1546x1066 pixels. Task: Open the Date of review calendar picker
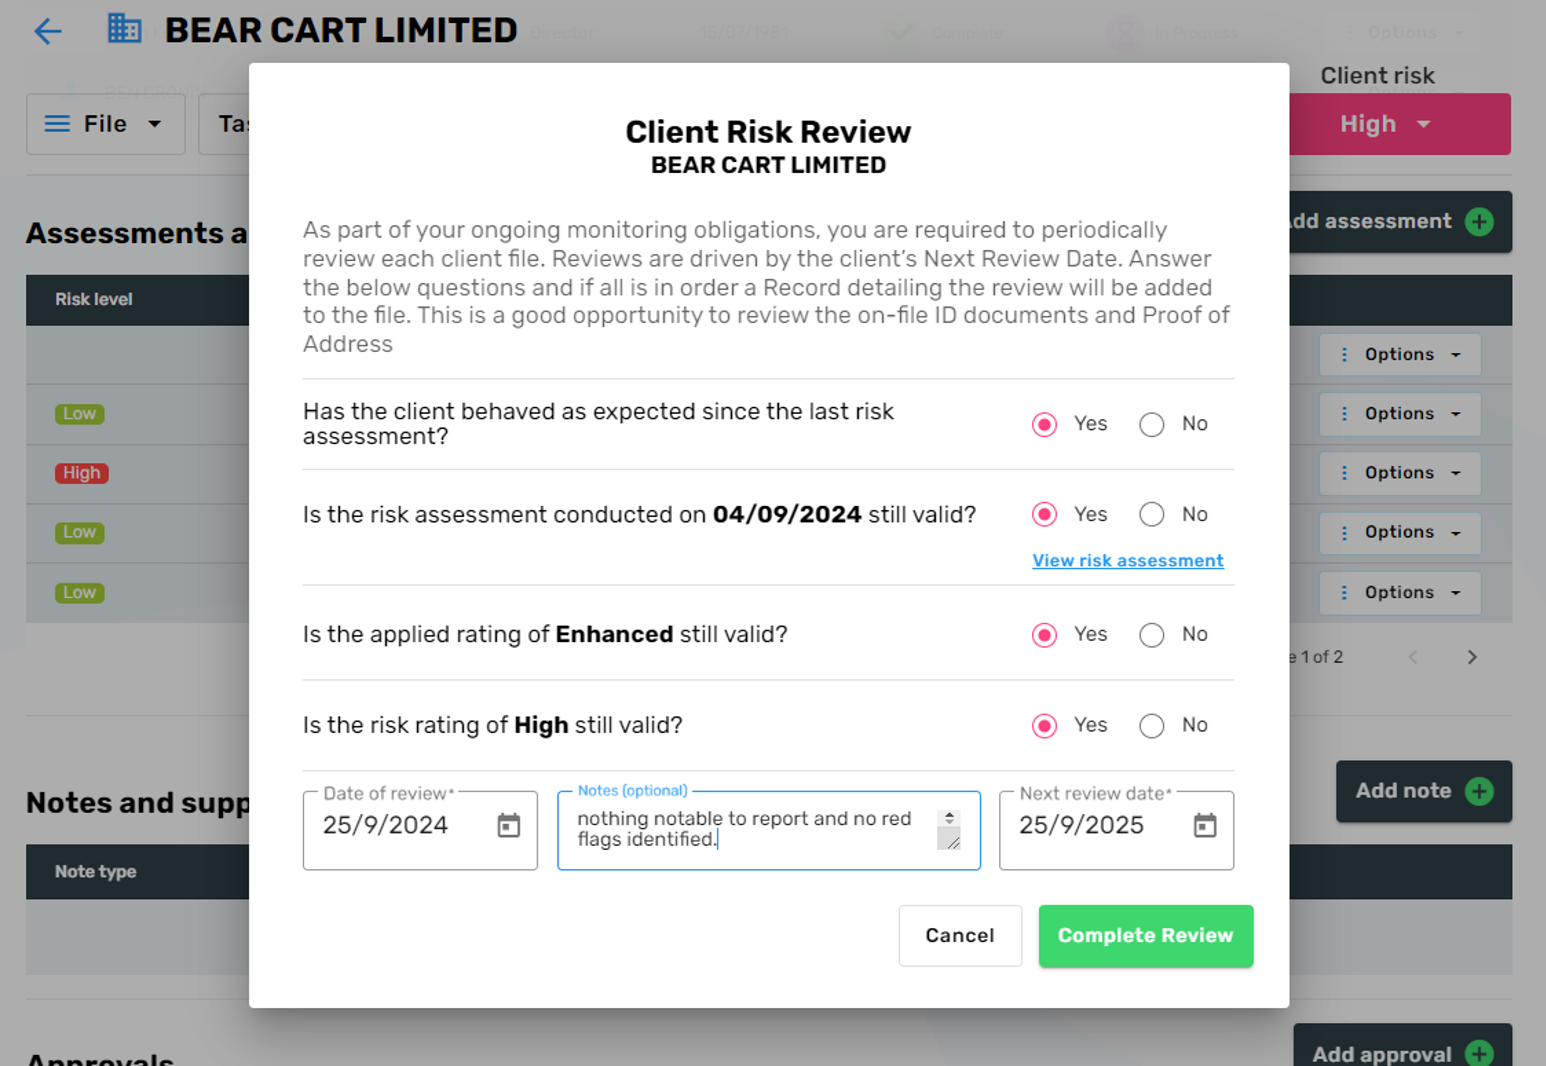coord(509,826)
